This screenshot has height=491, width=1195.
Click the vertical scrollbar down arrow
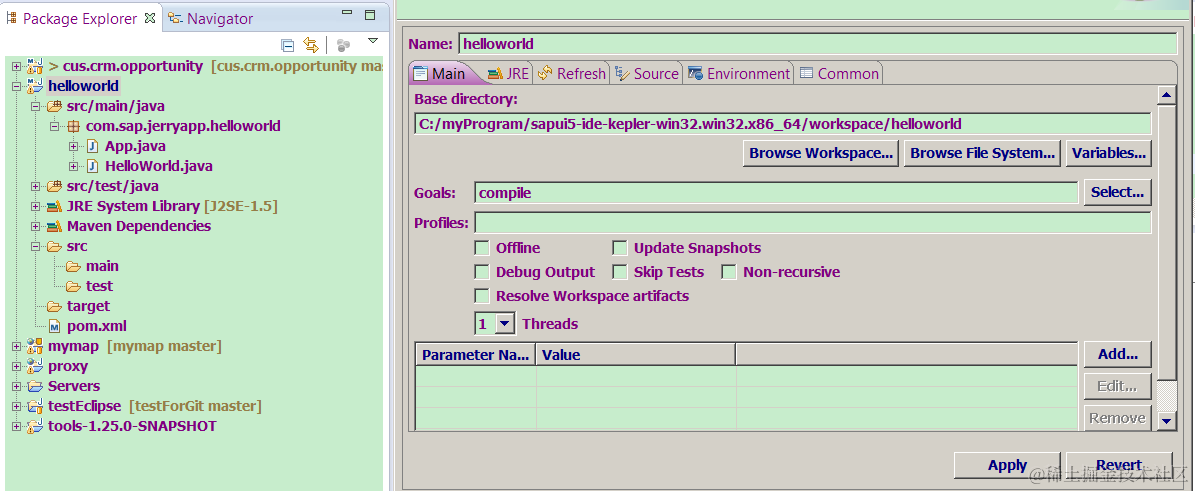(1166, 419)
